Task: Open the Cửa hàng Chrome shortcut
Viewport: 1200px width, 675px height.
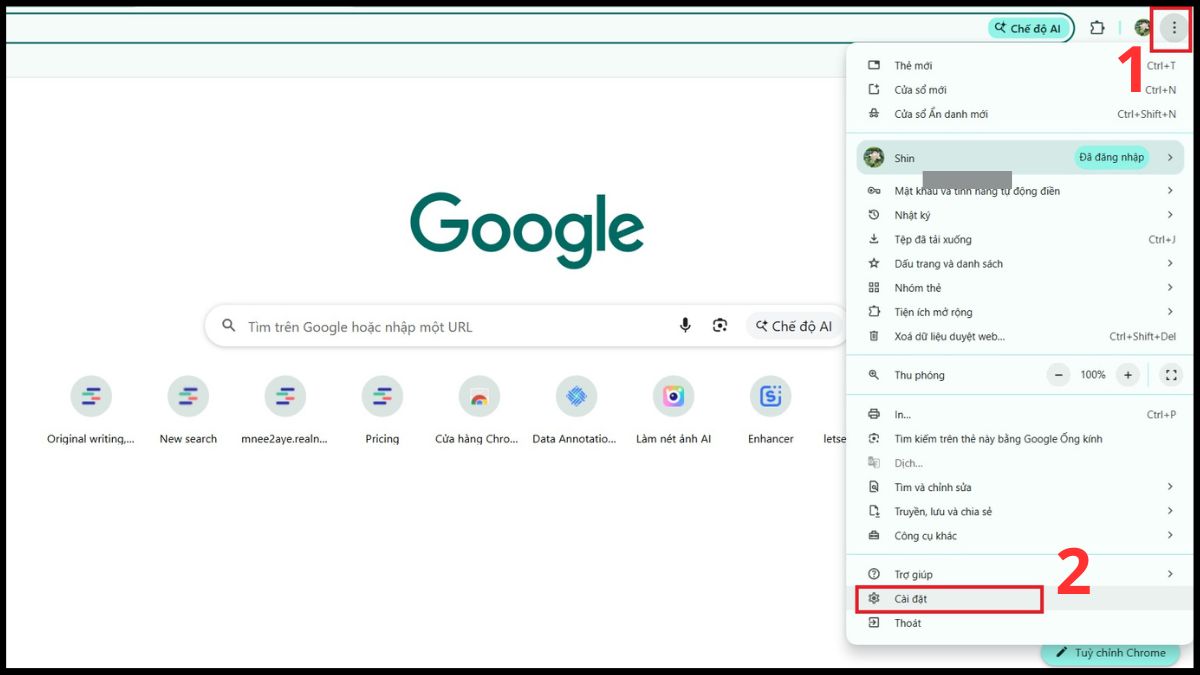Action: pos(478,411)
